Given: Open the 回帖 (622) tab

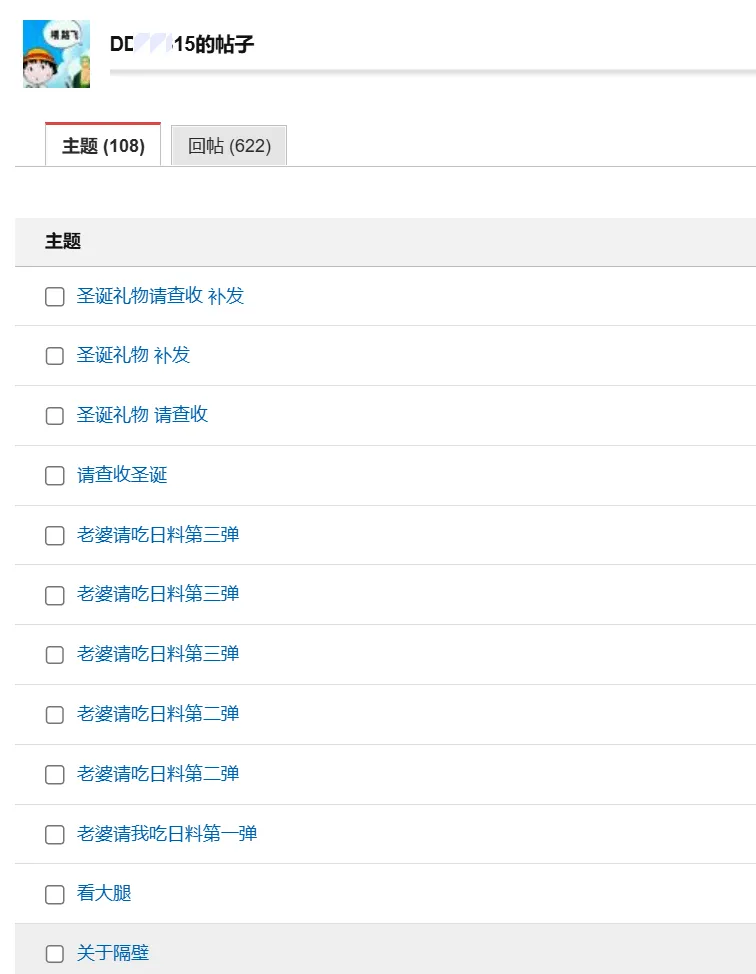Looking at the screenshot, I should click(x=229, y=146).
